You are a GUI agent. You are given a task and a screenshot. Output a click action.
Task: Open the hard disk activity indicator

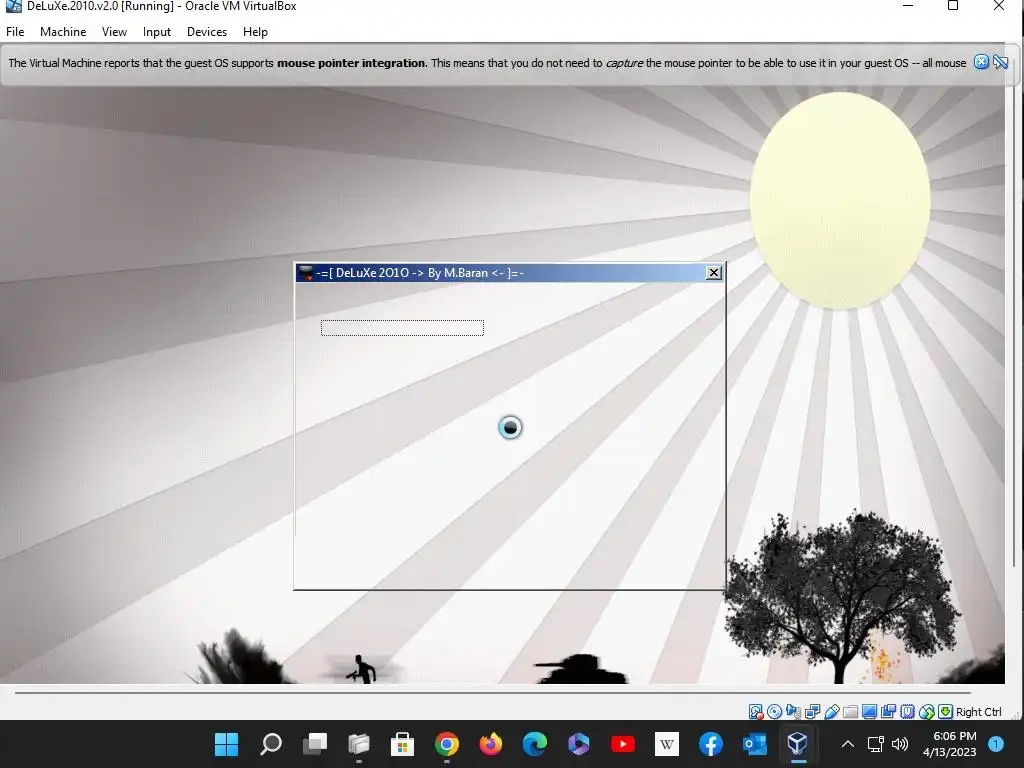point(756,712)
